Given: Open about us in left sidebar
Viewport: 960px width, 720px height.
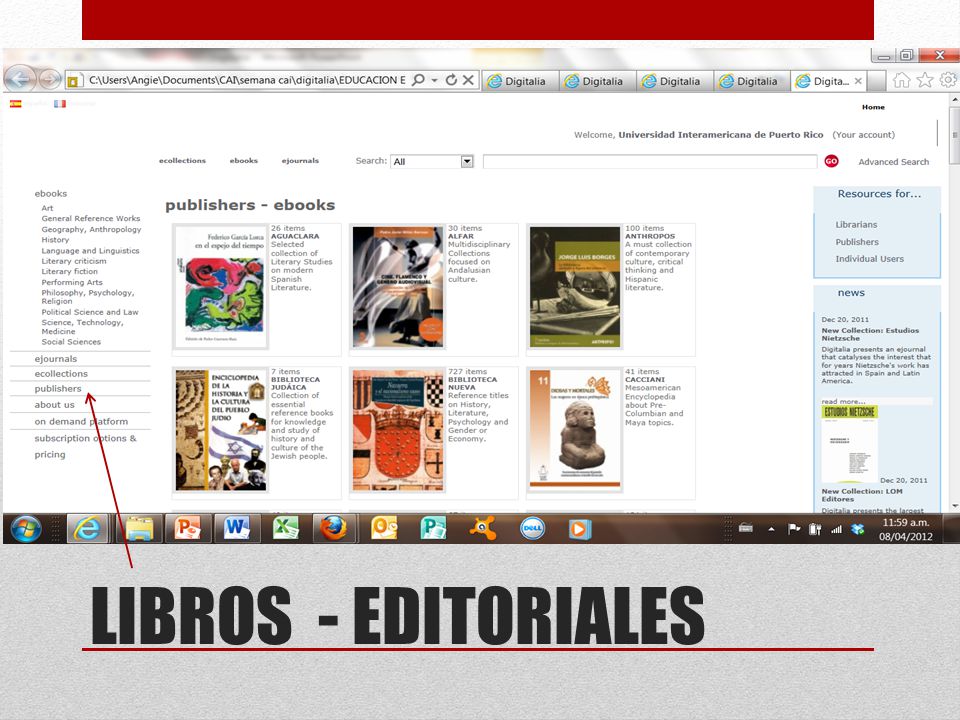Looking at the screenshot, I should tap(54, 405).
